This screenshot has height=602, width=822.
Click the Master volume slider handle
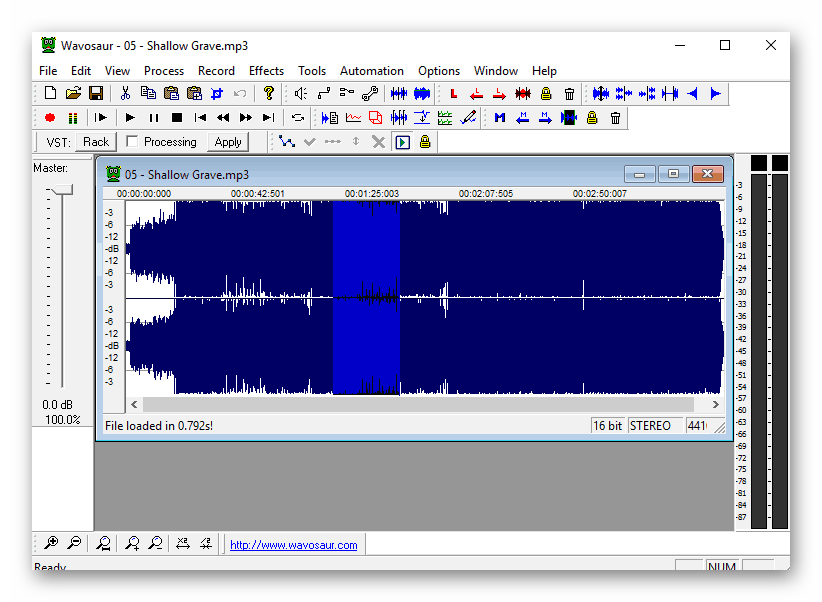tap(61, 189)
